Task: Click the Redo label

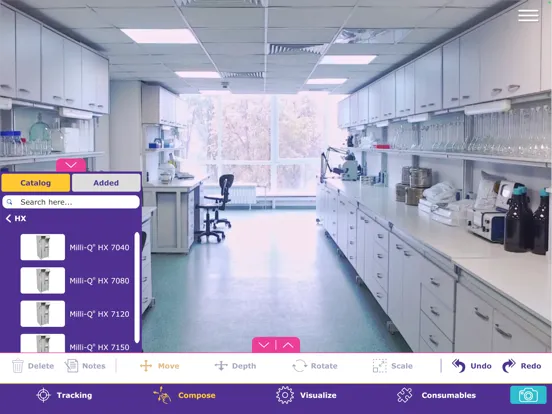Action: (531, 366)
